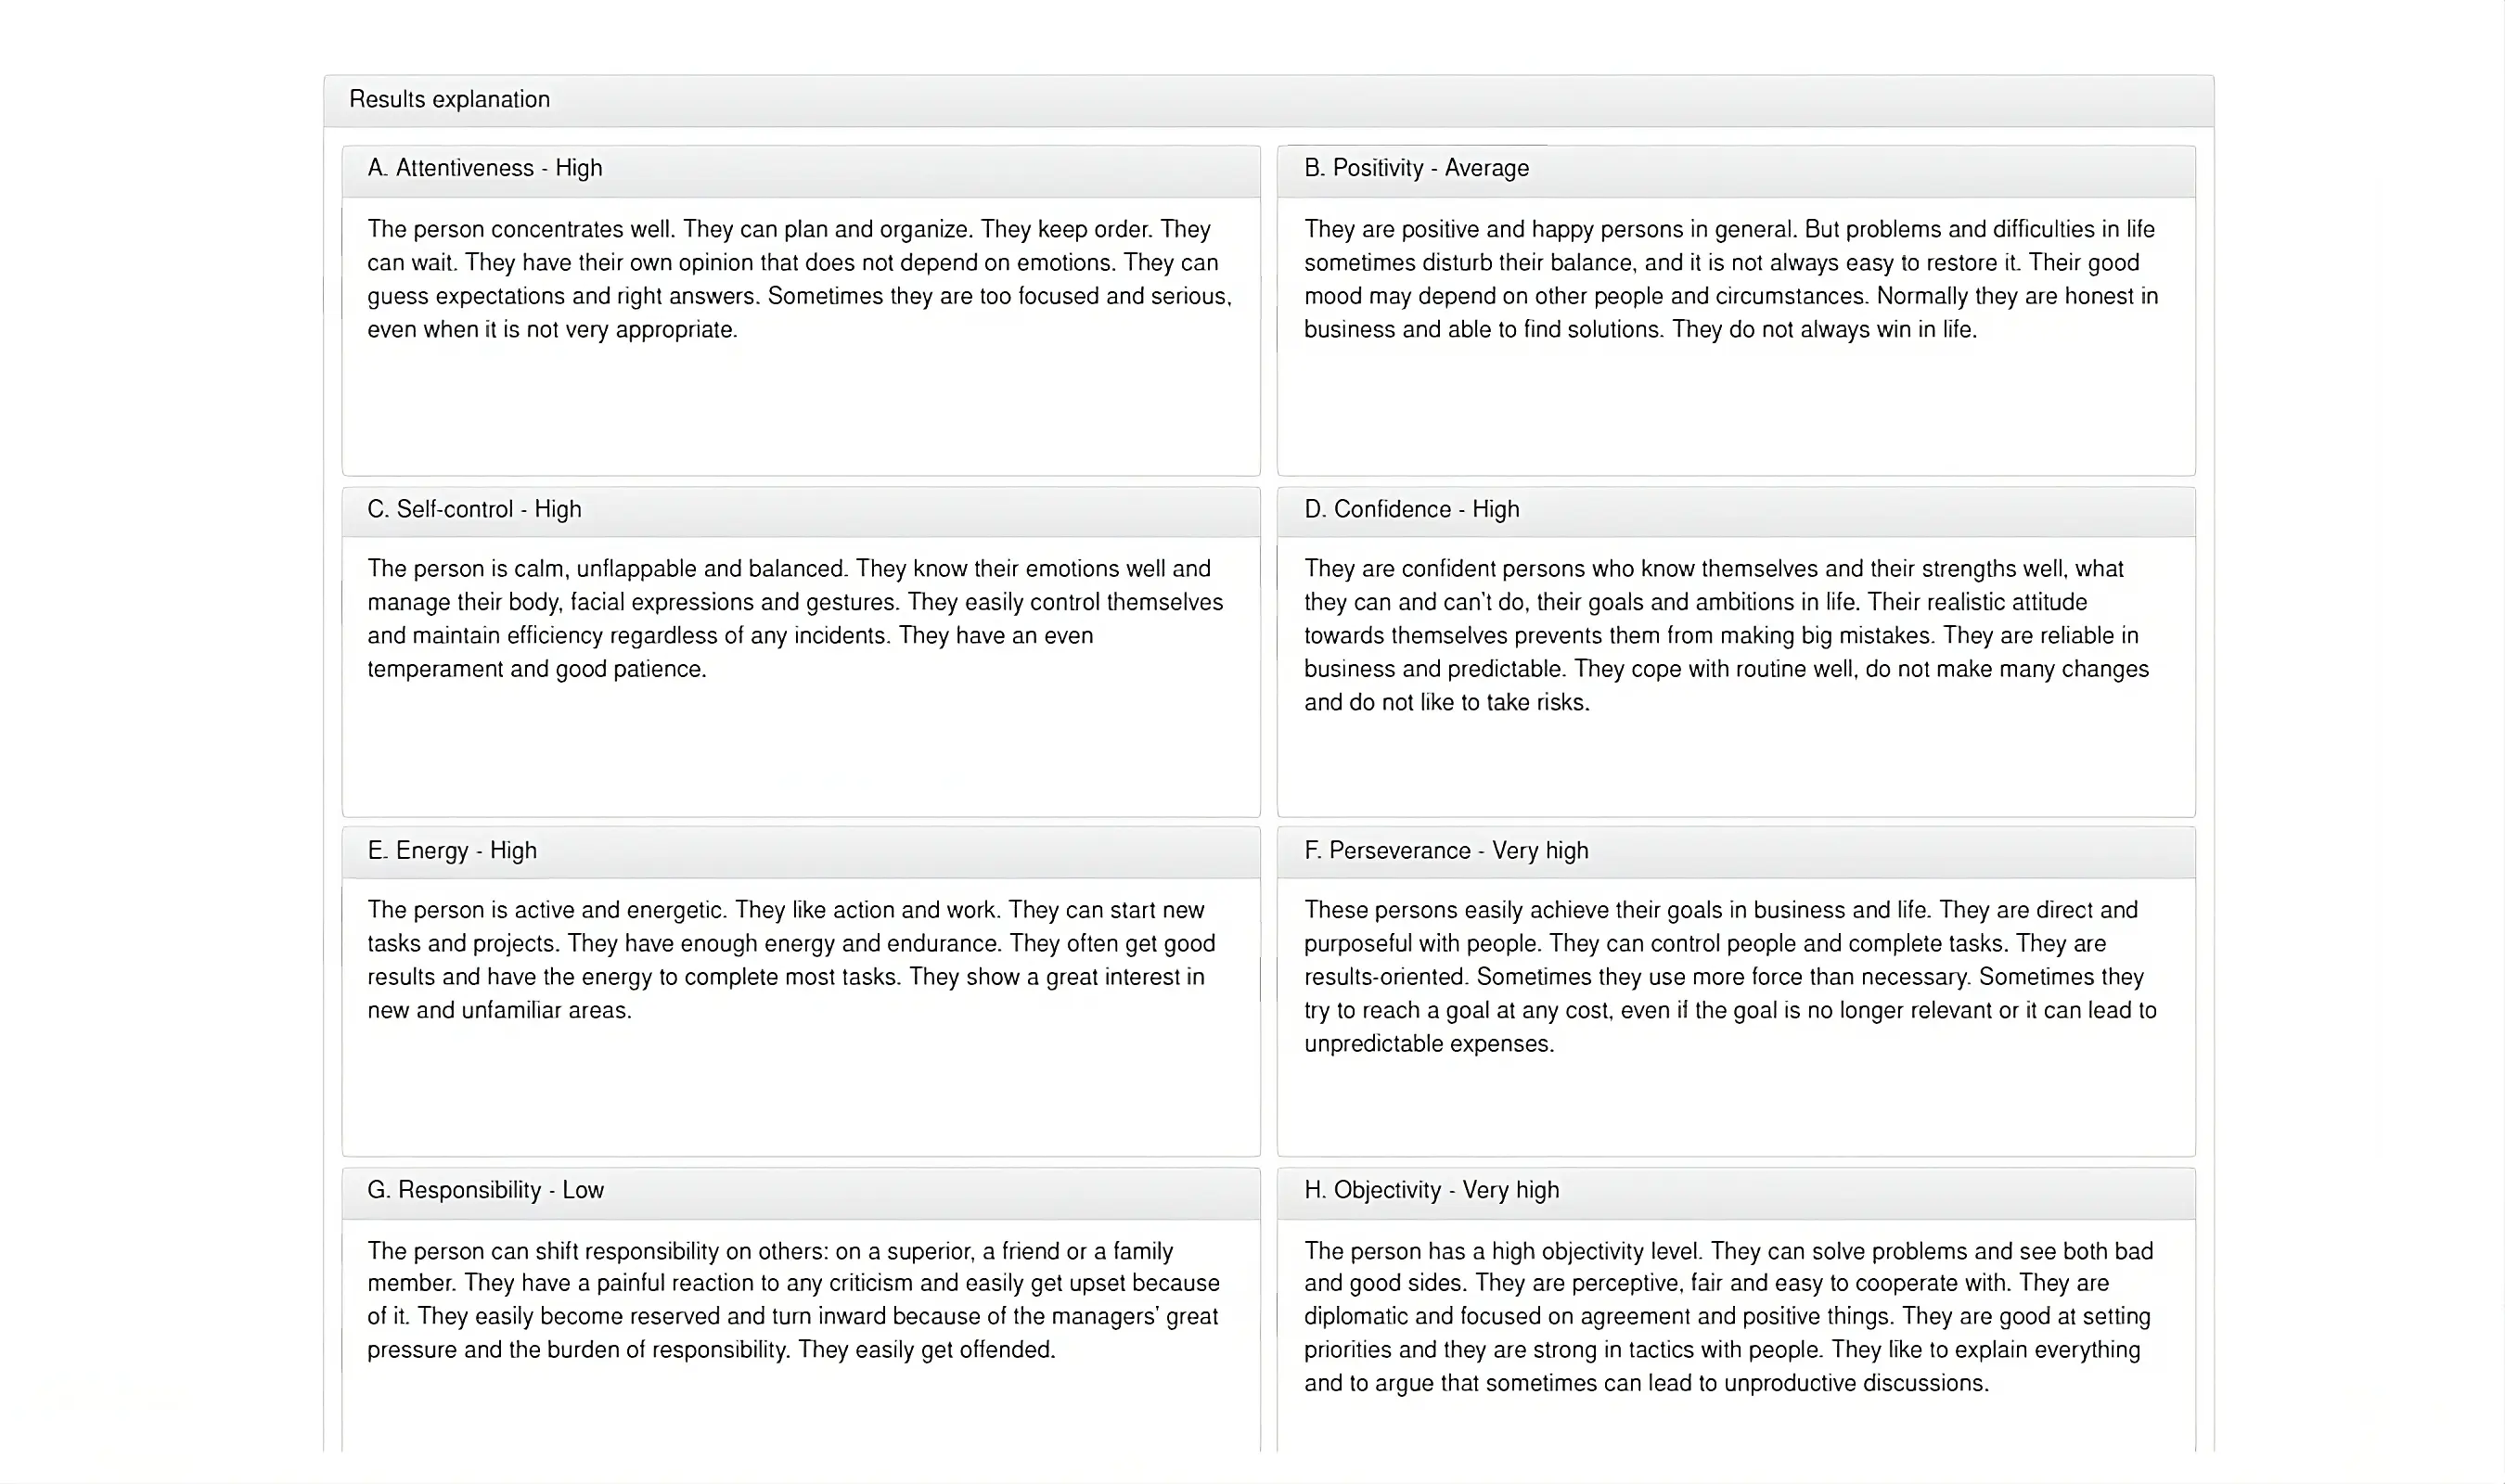Select the H. Objectivity - Very high header

point(1431,1190)
